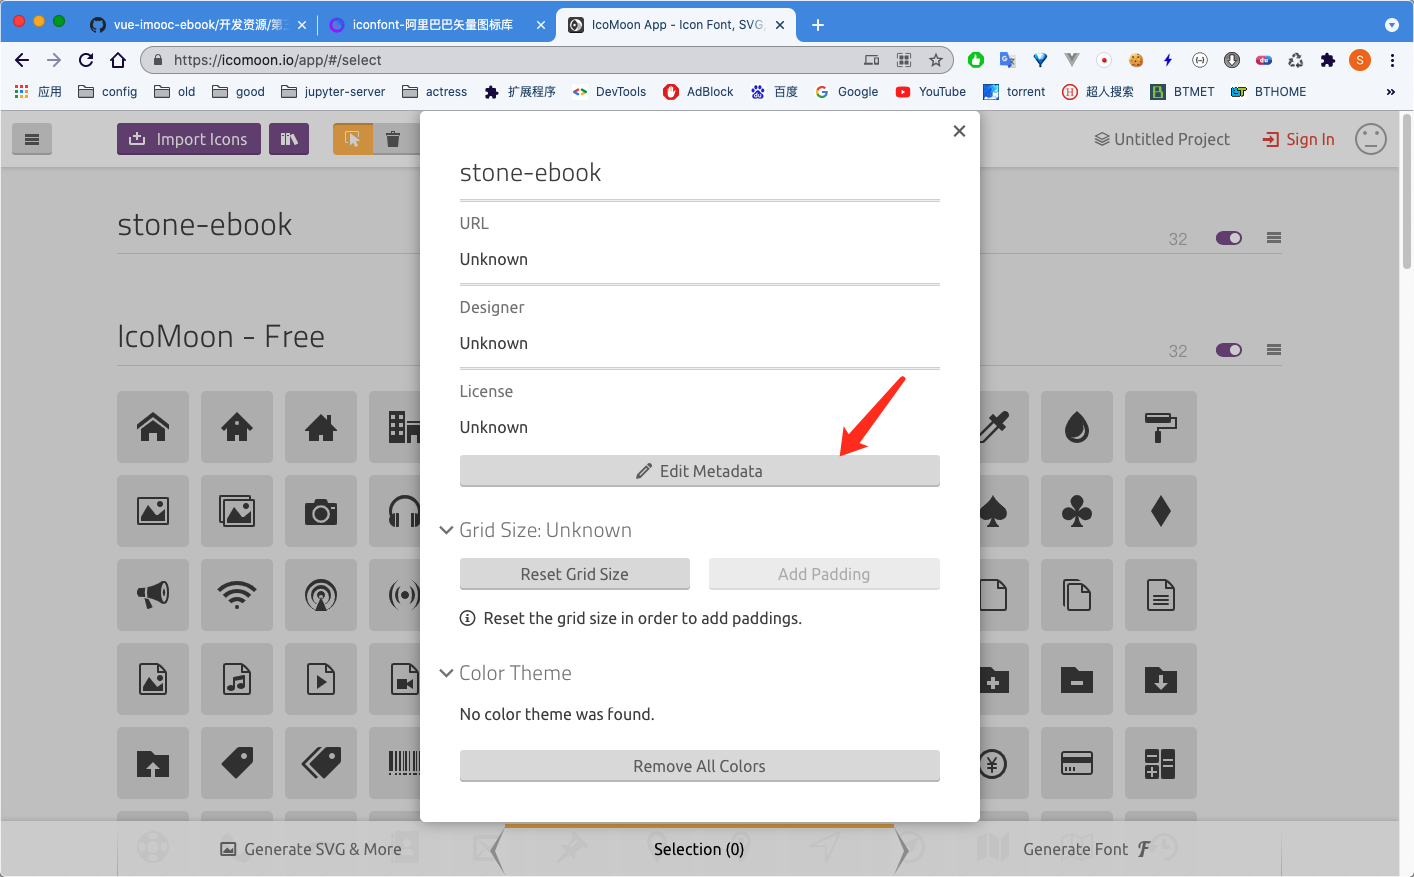Switch to iconfont browser tab

click(435, 25)
